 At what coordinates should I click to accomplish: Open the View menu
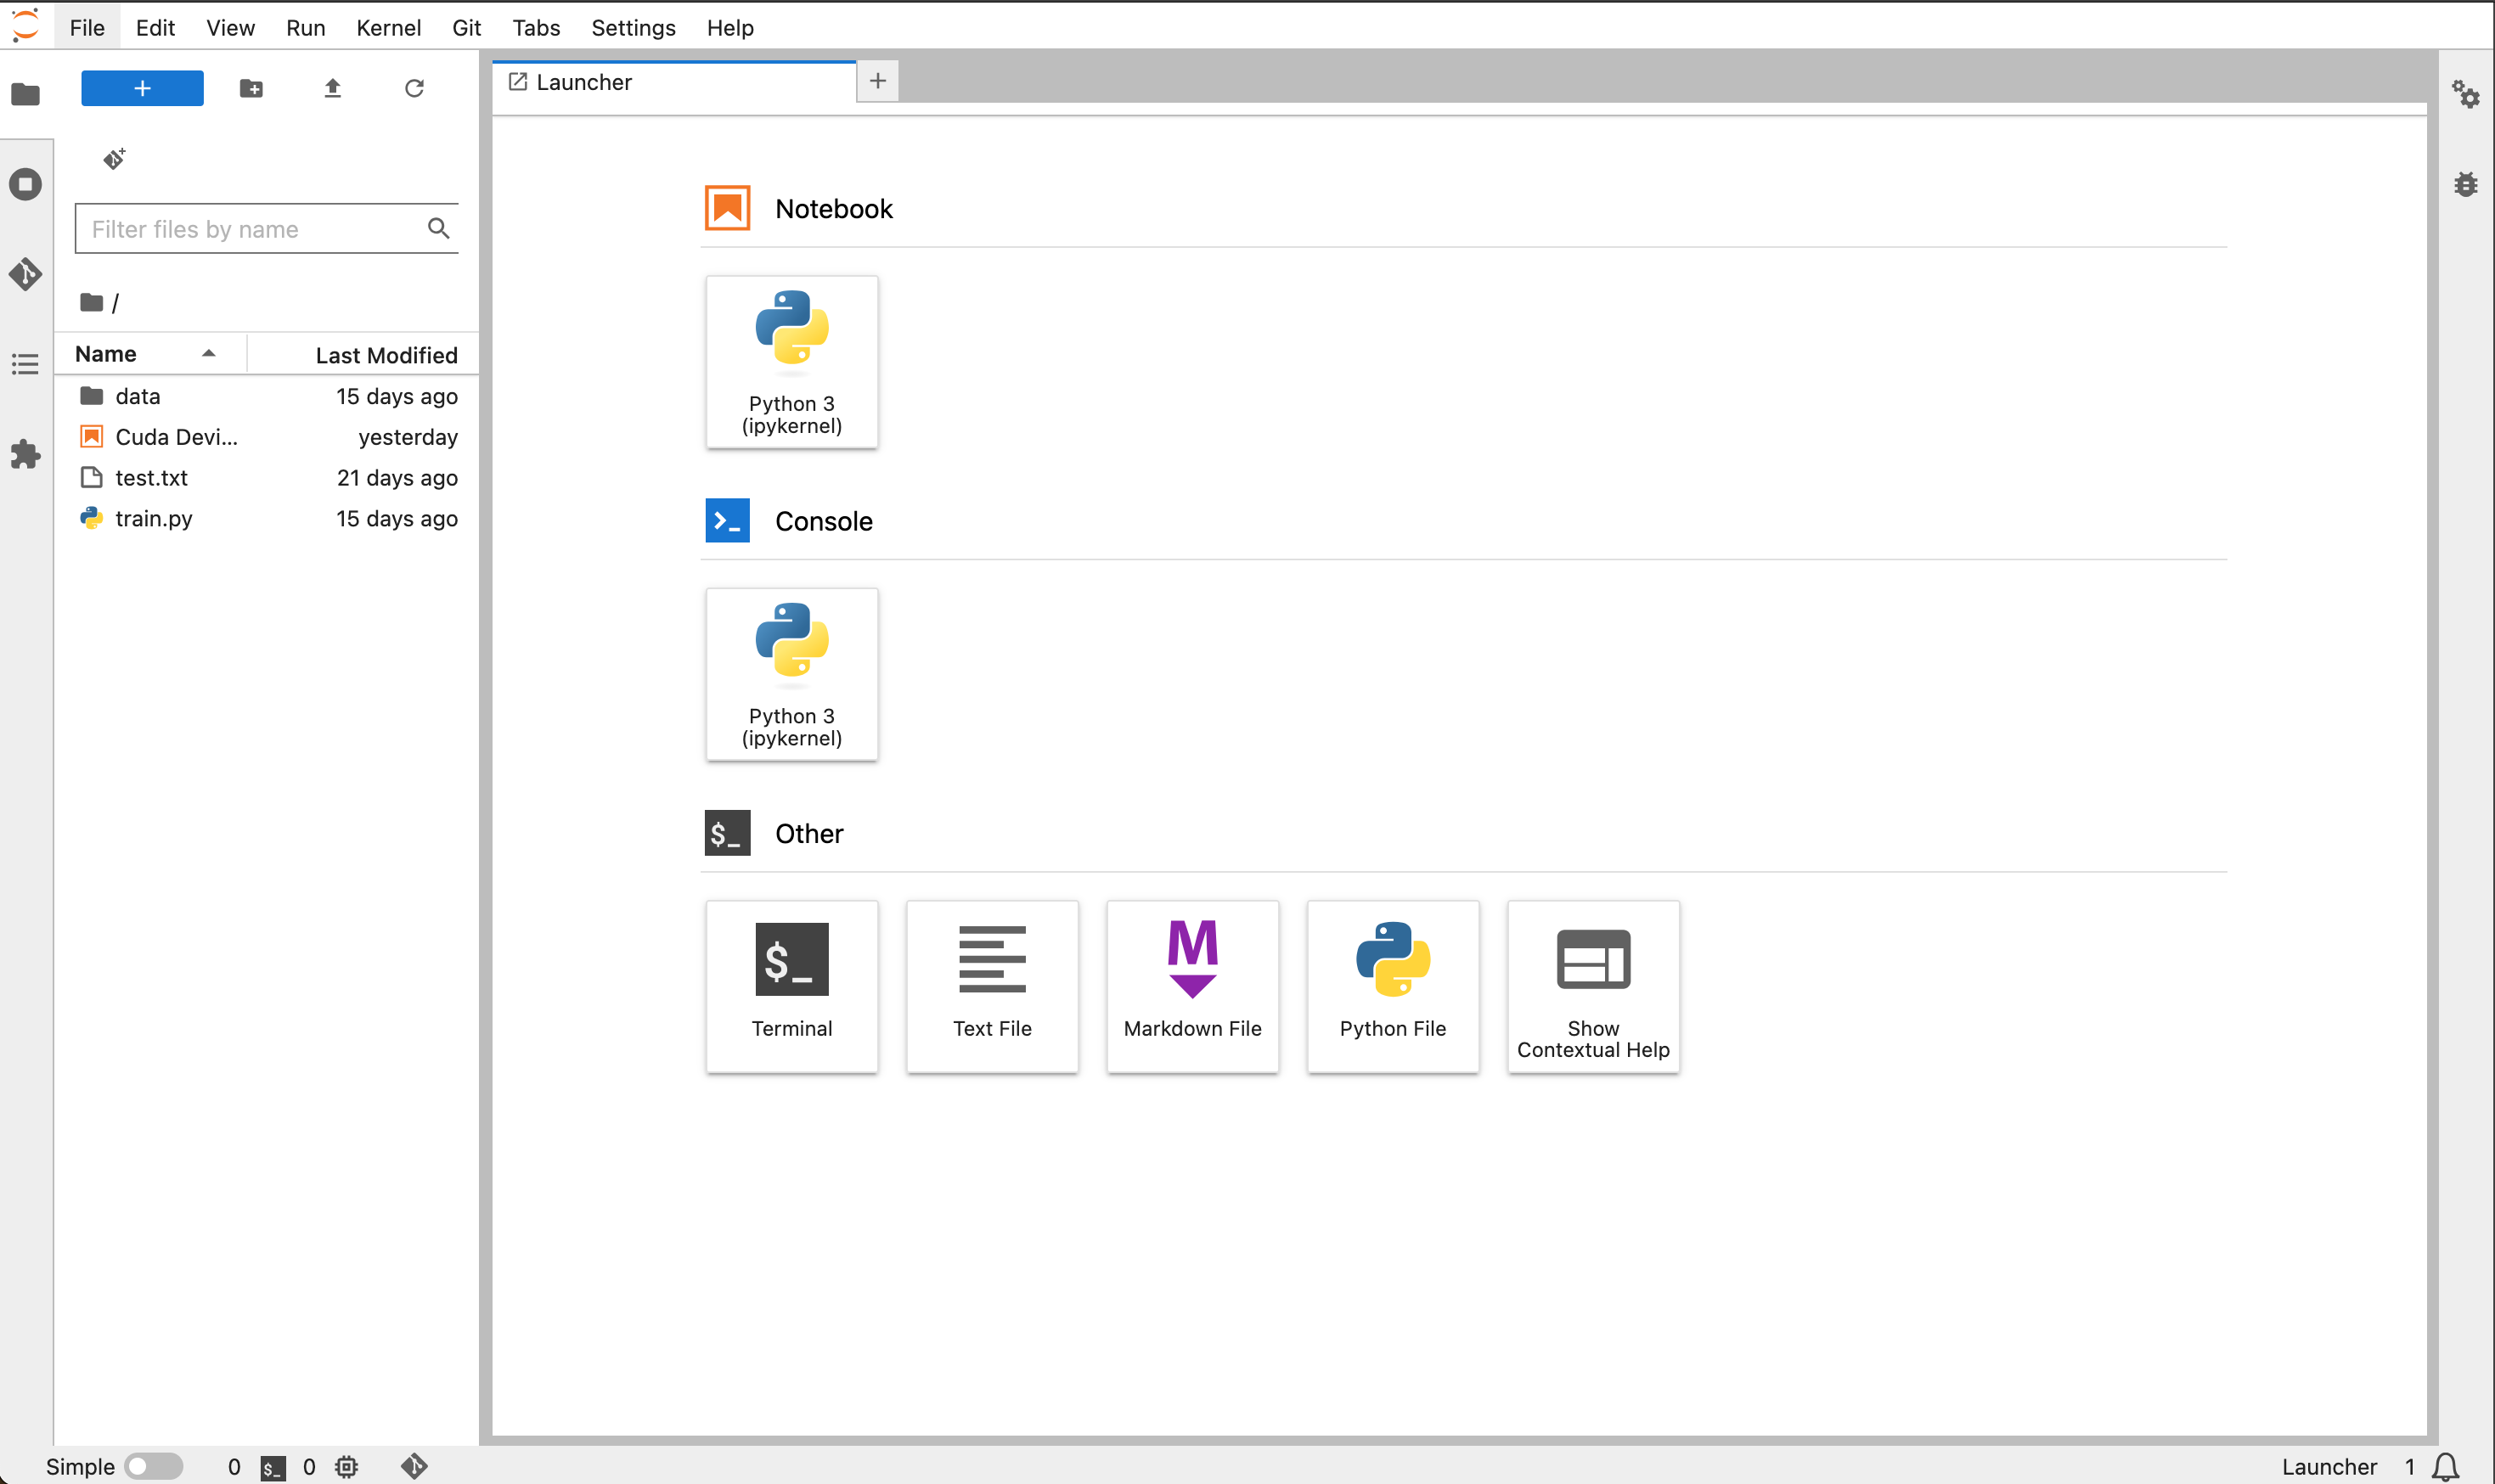click(x=230, y=28)
